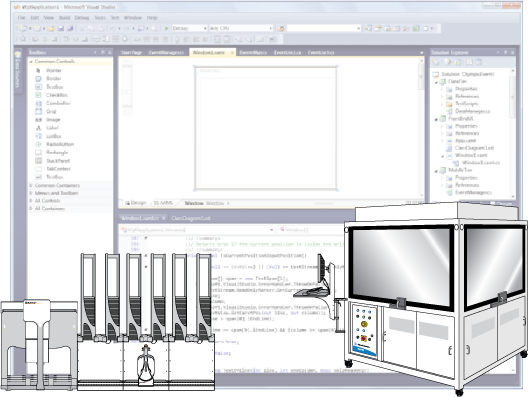Pick the CheckBox control icon in Toolbox
Viewport: 528px width, 397px height.
pyautogui.click(x=38, y=95)
